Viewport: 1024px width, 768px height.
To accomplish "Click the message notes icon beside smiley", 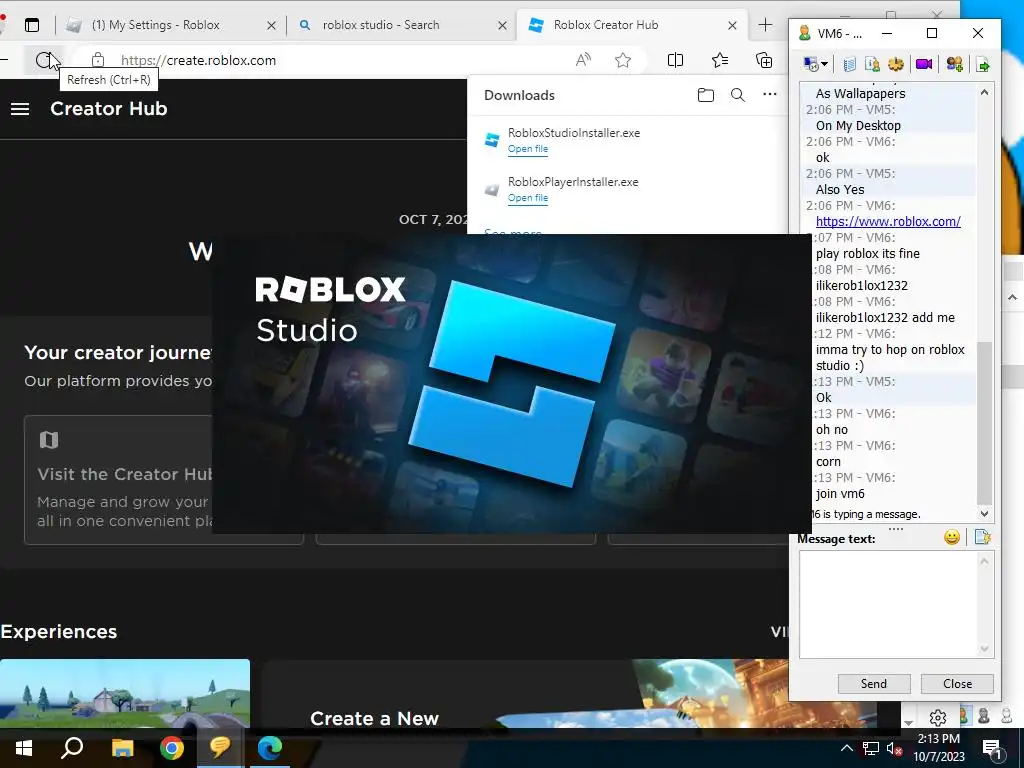I will (982, 537).
